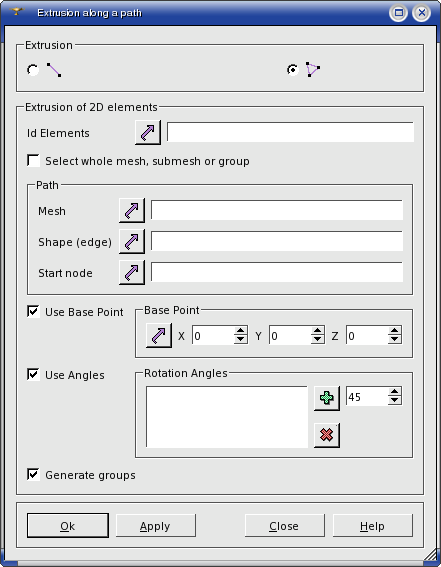
Task: Uncheck Use Base Point checkbox
Action: click(34, 311)
